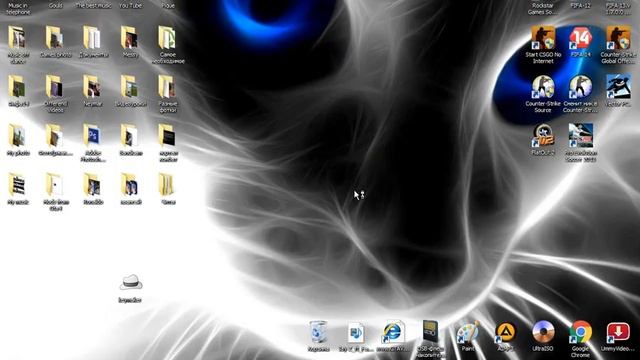Image resolution: width=640 pixels, height=360 pixels.
Task: Open Counter-Strike Global Offensive shortcut
Action: point(618,44)
